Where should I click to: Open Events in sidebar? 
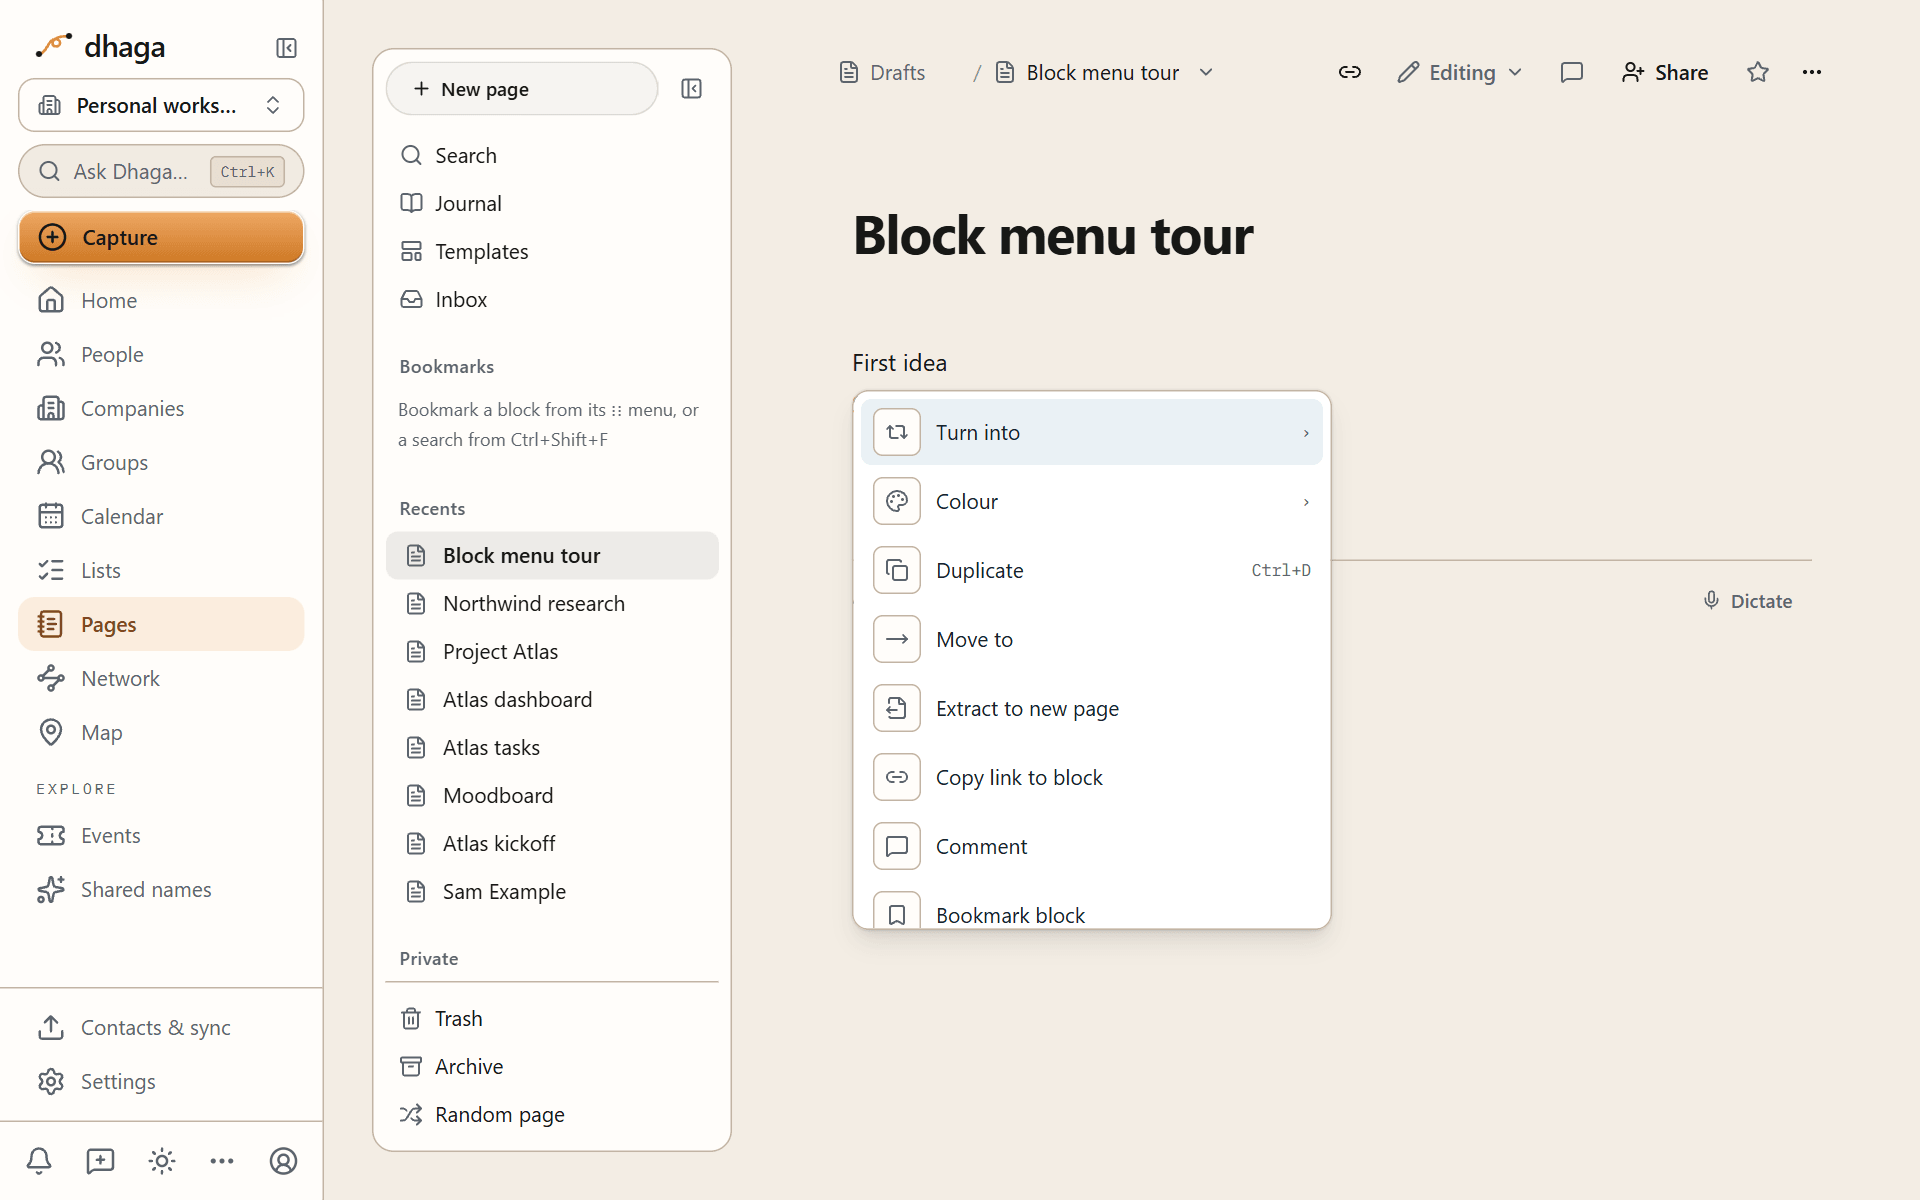[161, 835]
